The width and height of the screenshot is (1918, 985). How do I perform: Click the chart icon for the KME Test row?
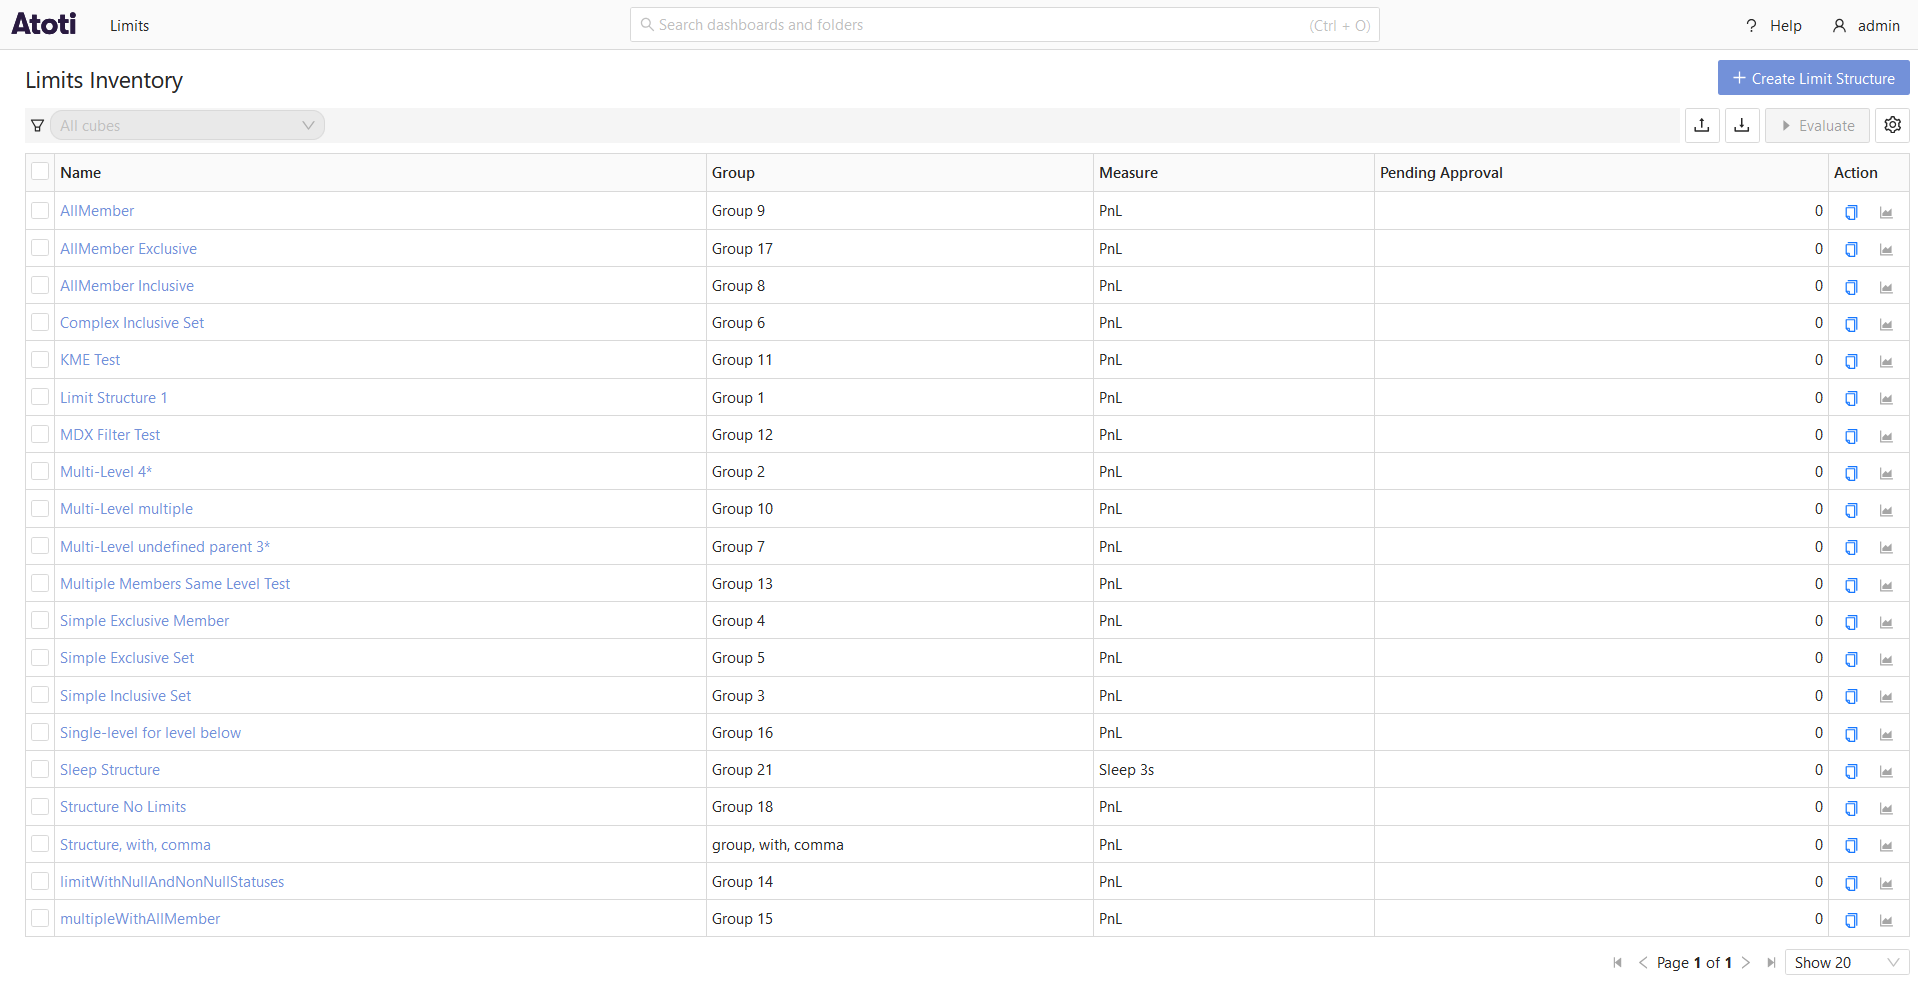point(1886,361)
